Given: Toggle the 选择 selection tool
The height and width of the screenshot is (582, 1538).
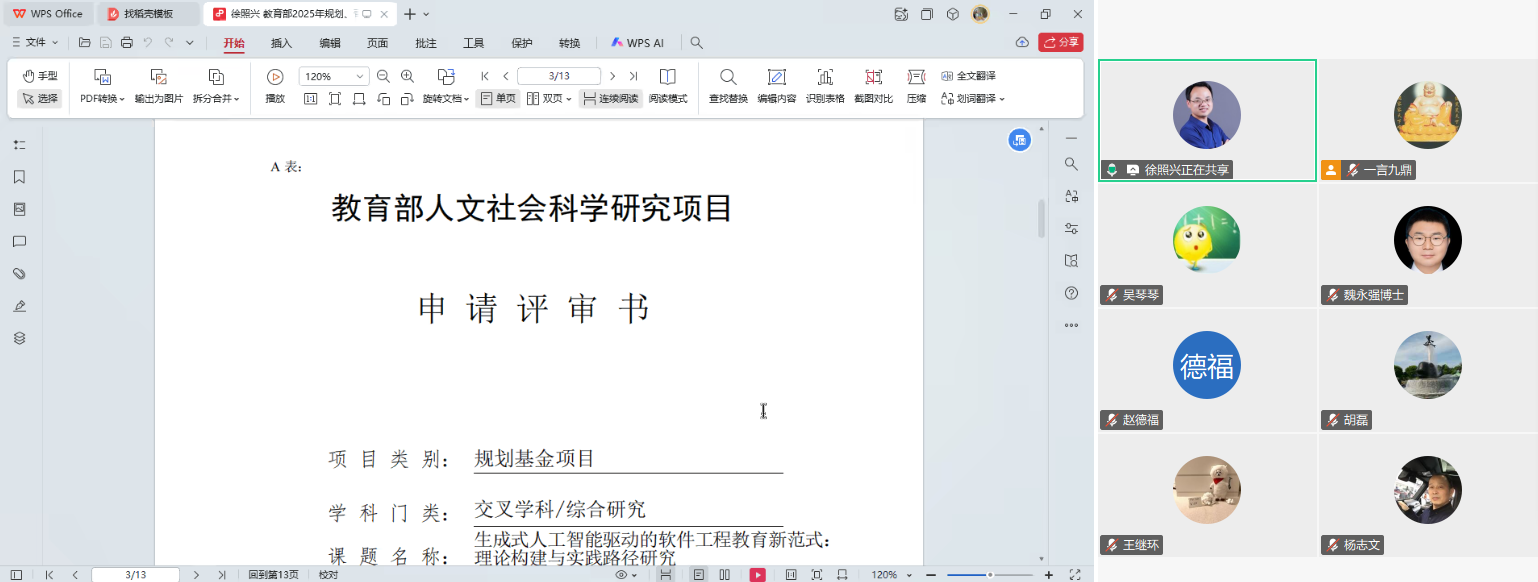Looking at the screenshot, I should [x=39, y=99].
